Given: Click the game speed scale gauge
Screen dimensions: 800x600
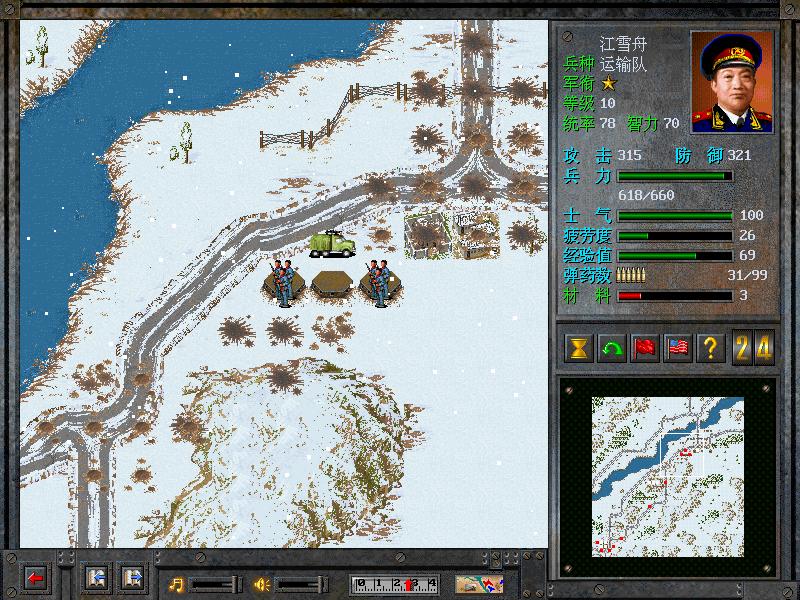Looking at the screenshot, I should [x=394, y=584].
